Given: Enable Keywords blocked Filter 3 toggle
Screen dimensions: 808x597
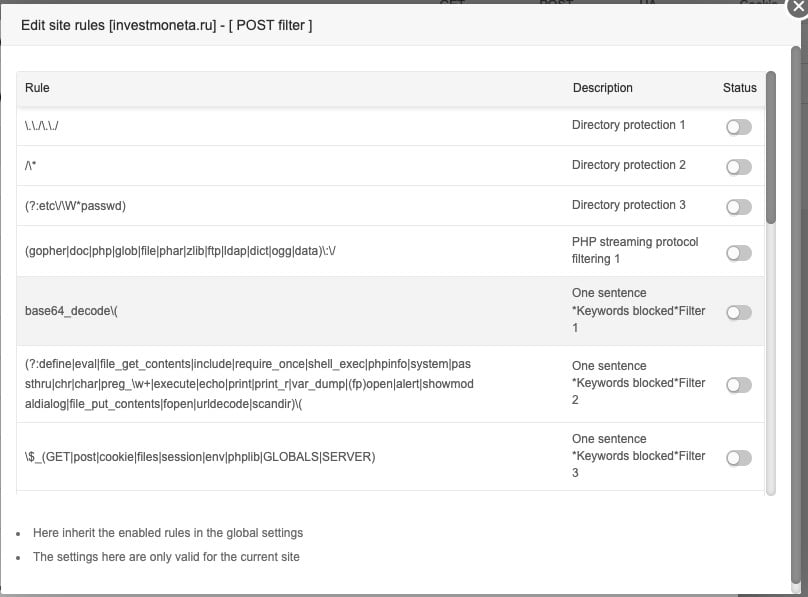Looking at the screenshot, I should 738,458.
